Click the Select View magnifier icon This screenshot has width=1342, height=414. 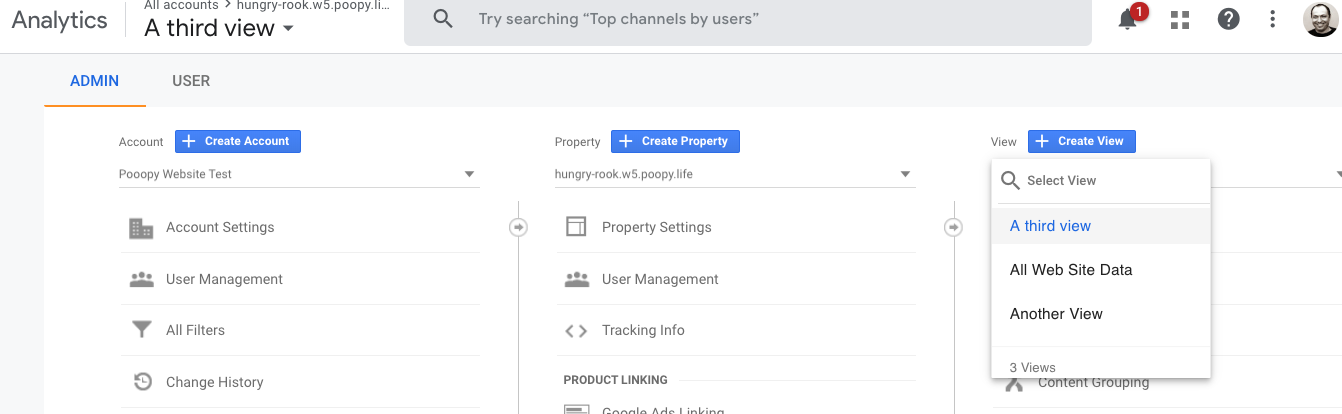click(1010, 181)
